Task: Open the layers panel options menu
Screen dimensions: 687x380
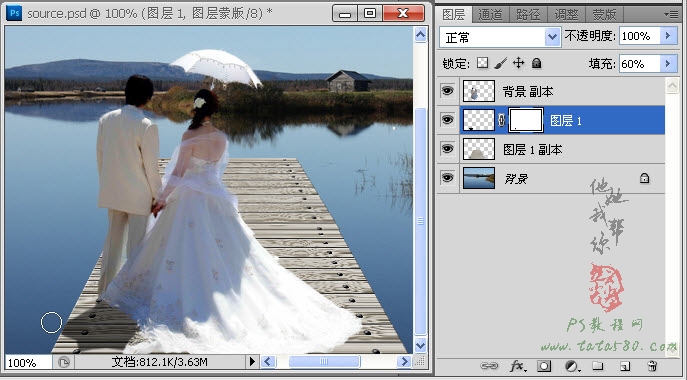Action: click(671, 14)
